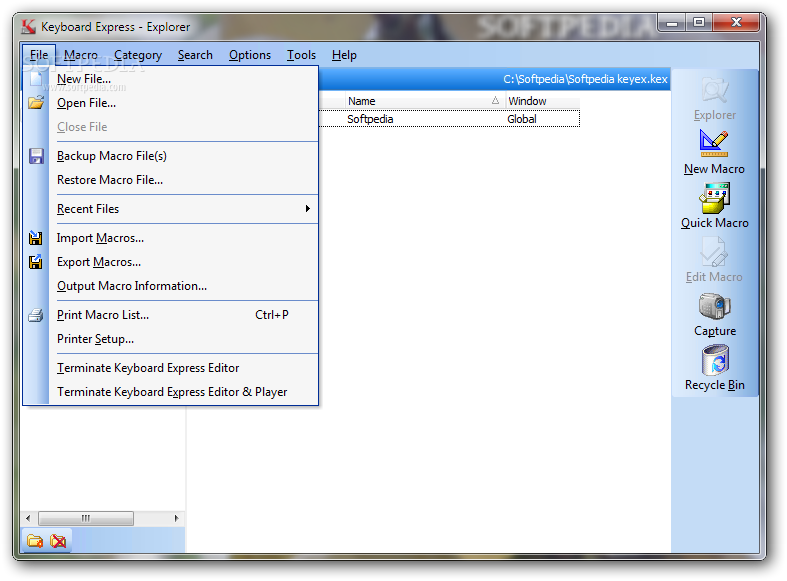Click the Keyboard Express title bar logo
This screenshot has height=581, width=787.
[28, 26]
